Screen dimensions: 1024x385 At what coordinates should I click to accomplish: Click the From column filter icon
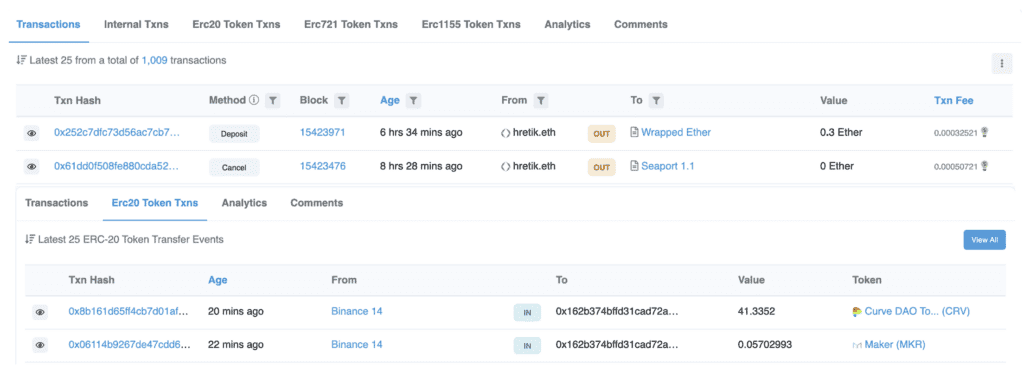(540, 100)
